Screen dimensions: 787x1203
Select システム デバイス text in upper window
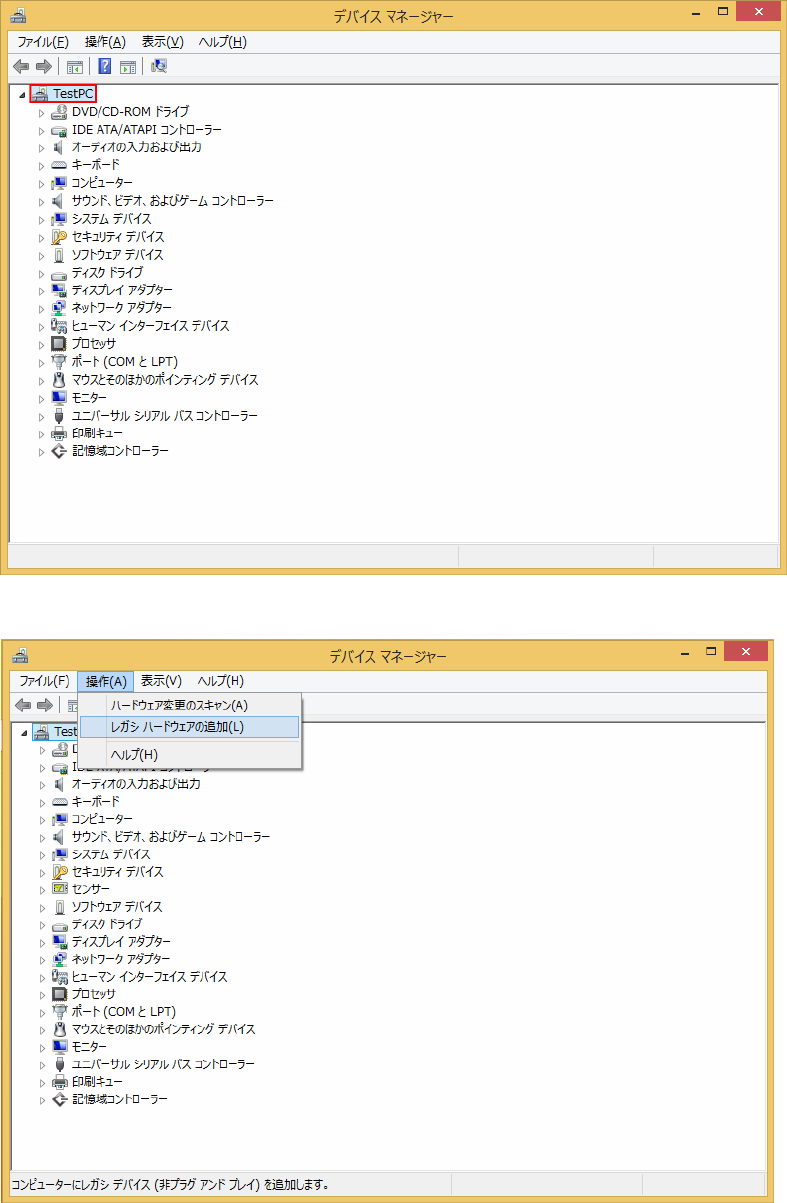tap(111, 219)
